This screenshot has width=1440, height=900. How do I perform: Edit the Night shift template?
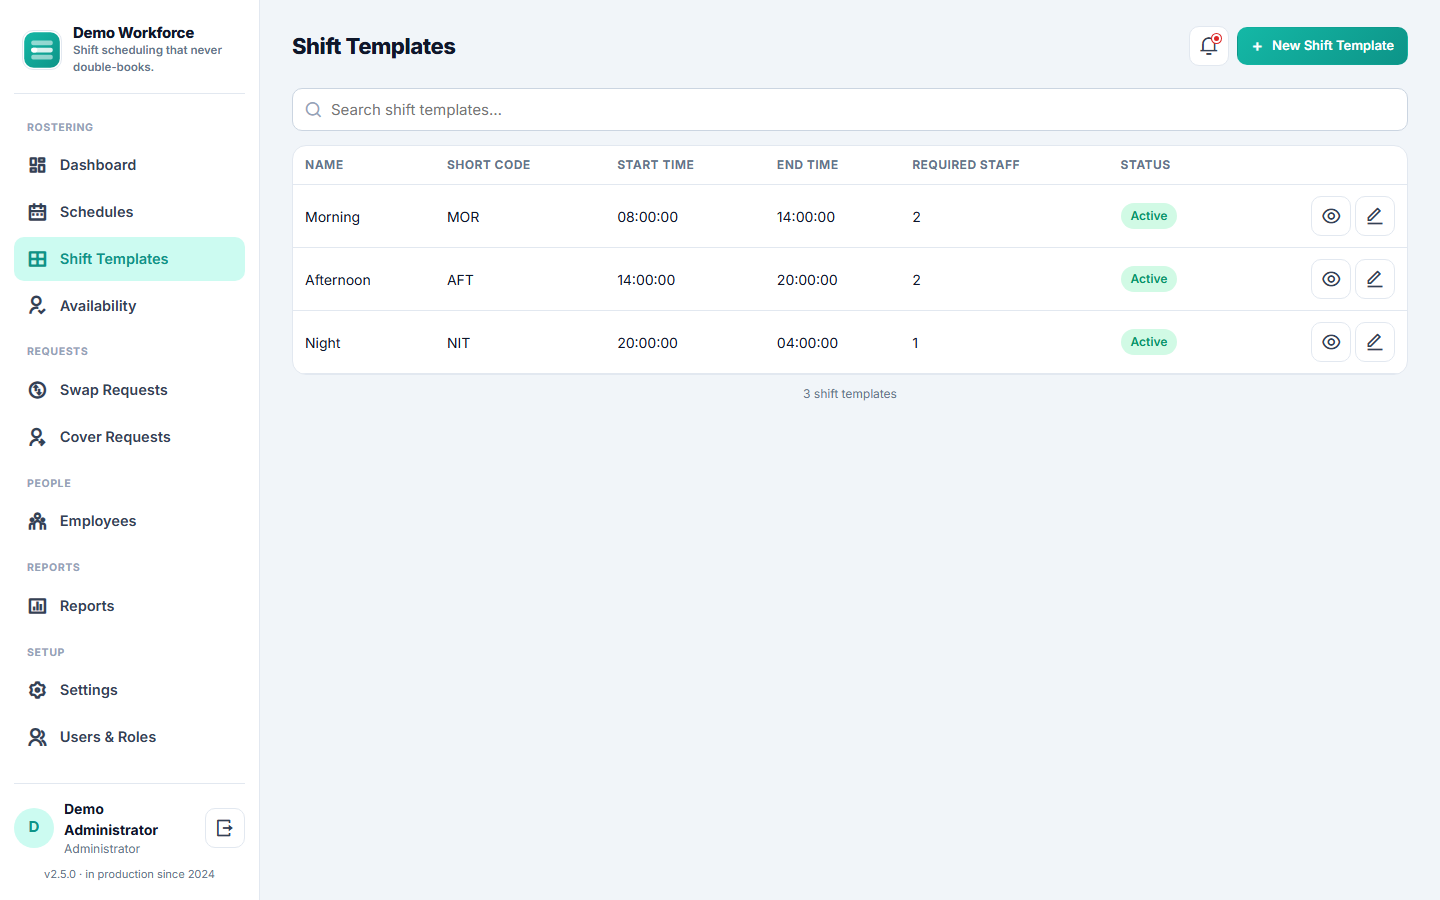[1375, 342]
